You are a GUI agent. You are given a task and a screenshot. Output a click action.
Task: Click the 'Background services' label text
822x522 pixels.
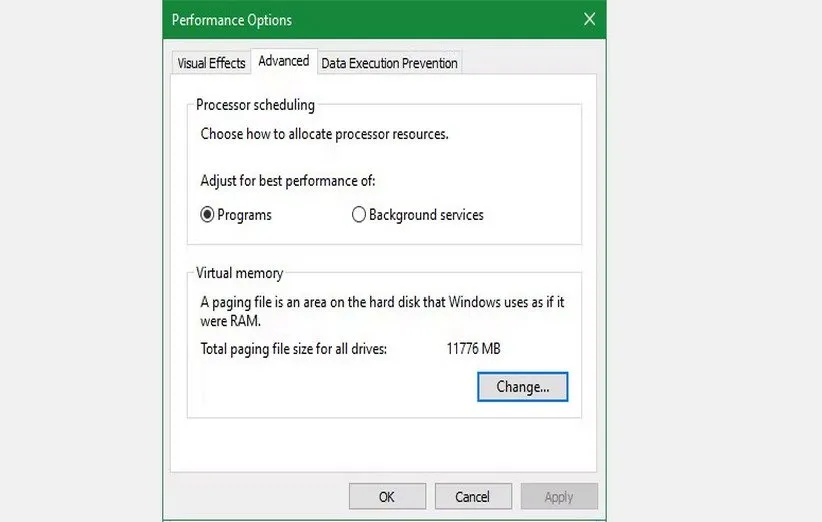click(426, 214)
